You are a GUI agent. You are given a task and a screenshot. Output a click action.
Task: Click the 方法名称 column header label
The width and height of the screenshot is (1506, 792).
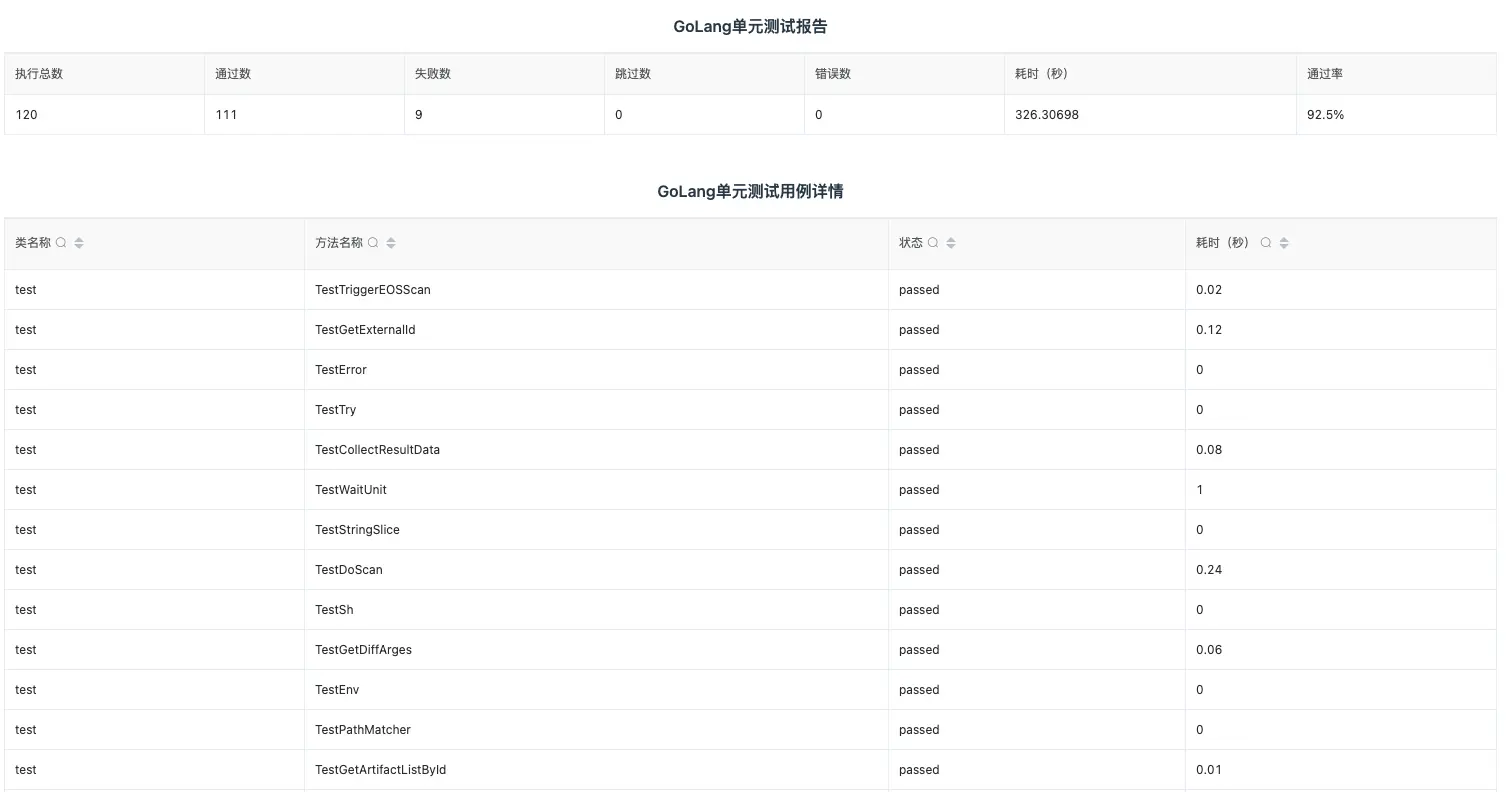point(339,243)
